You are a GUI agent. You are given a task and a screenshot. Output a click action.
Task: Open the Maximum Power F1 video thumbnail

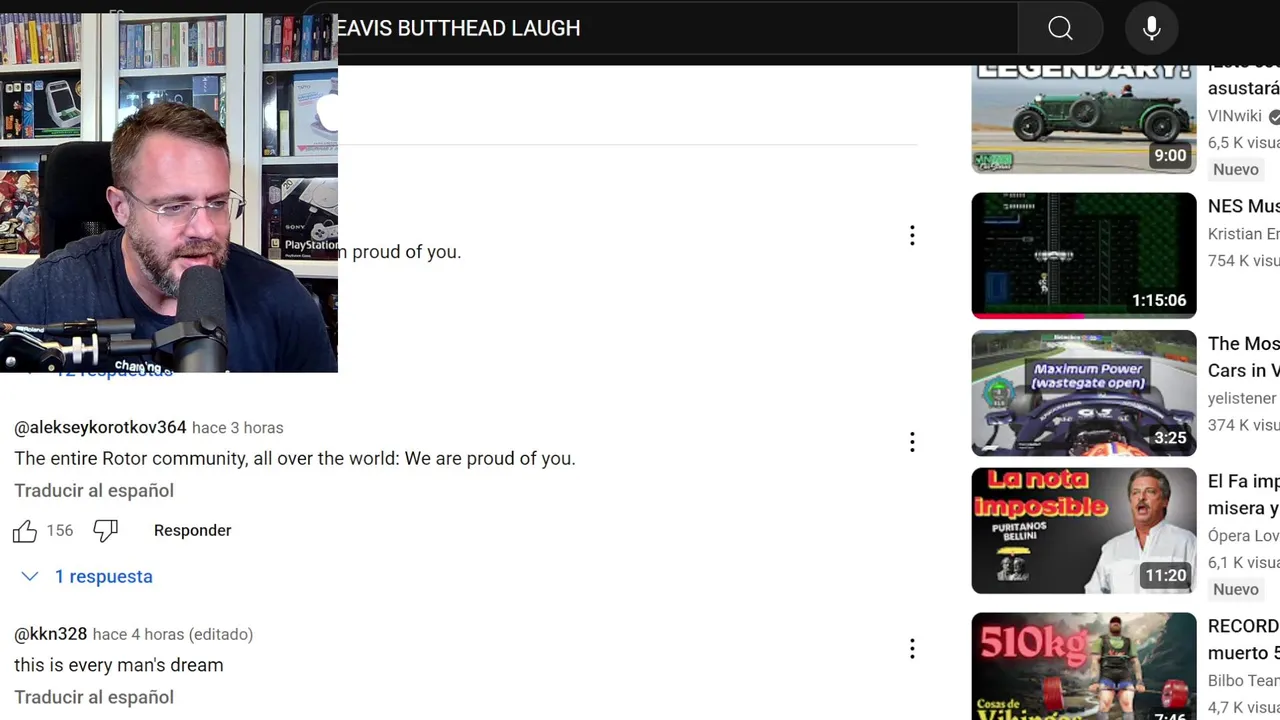(1084, 393)
